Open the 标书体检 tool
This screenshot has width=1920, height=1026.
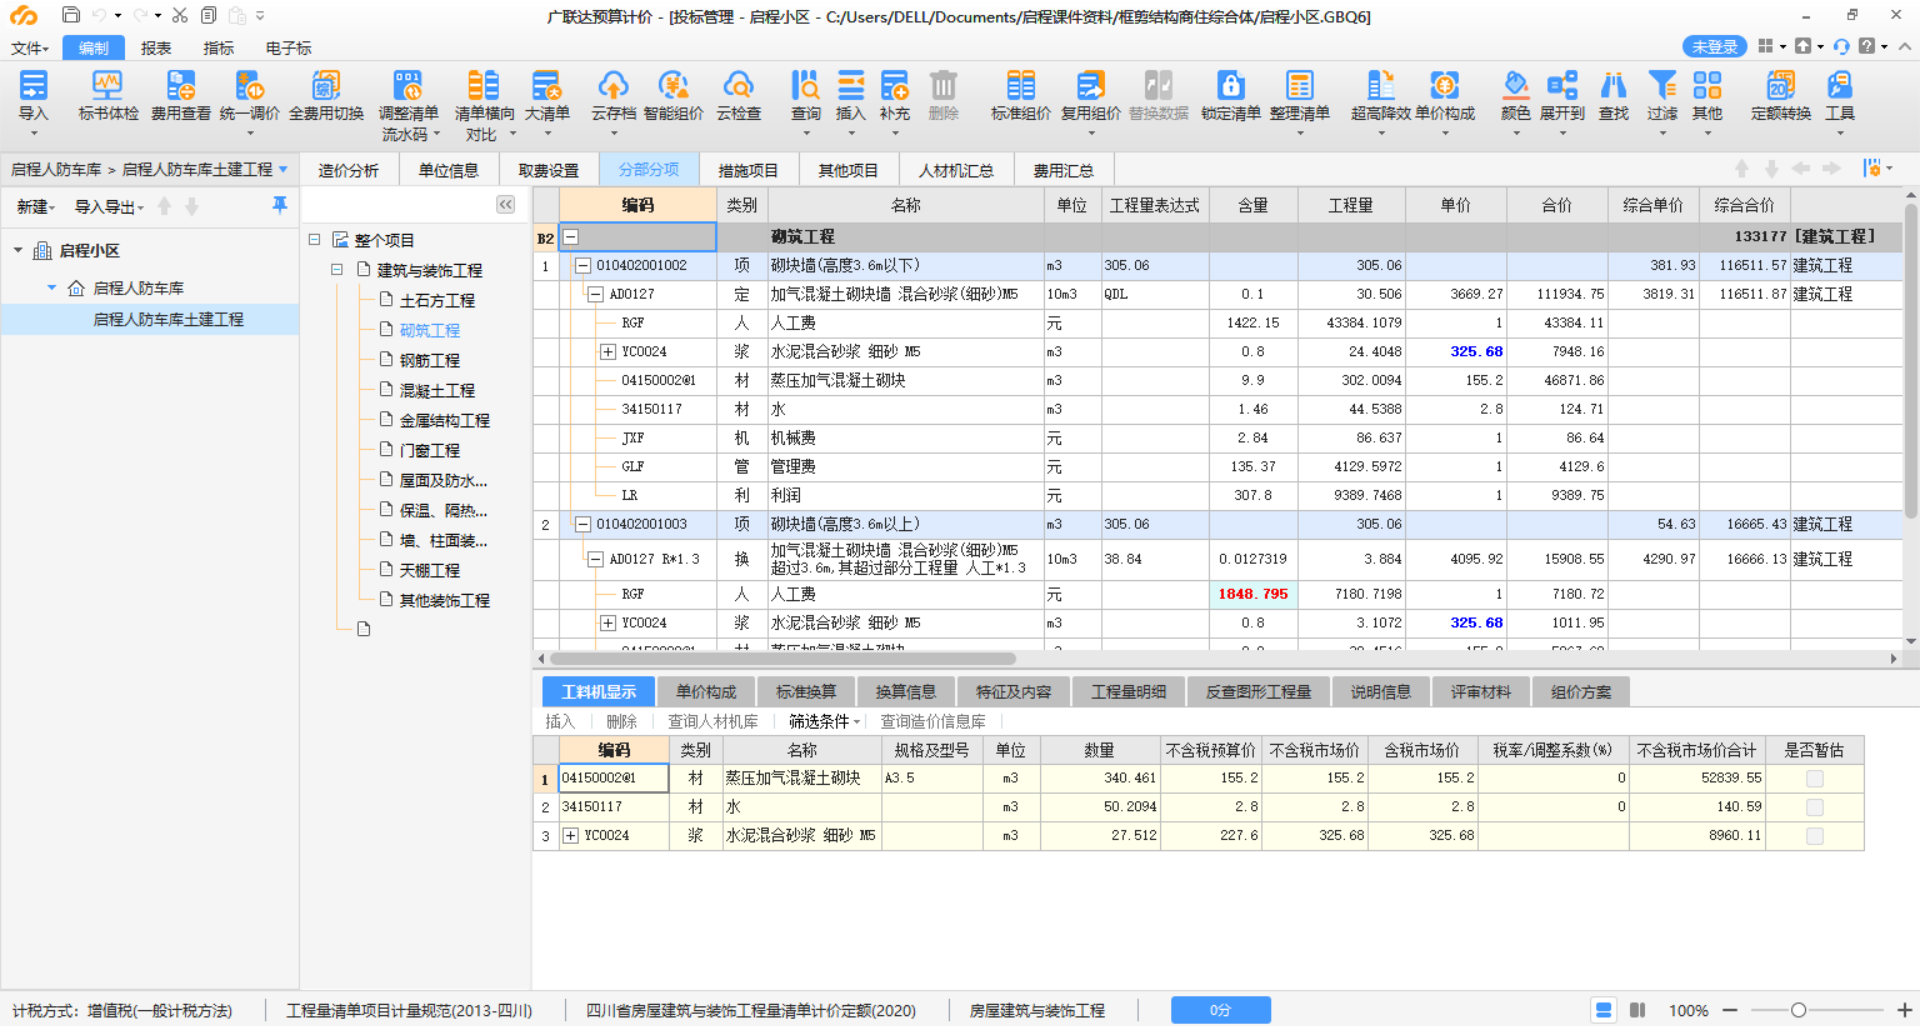108,97
